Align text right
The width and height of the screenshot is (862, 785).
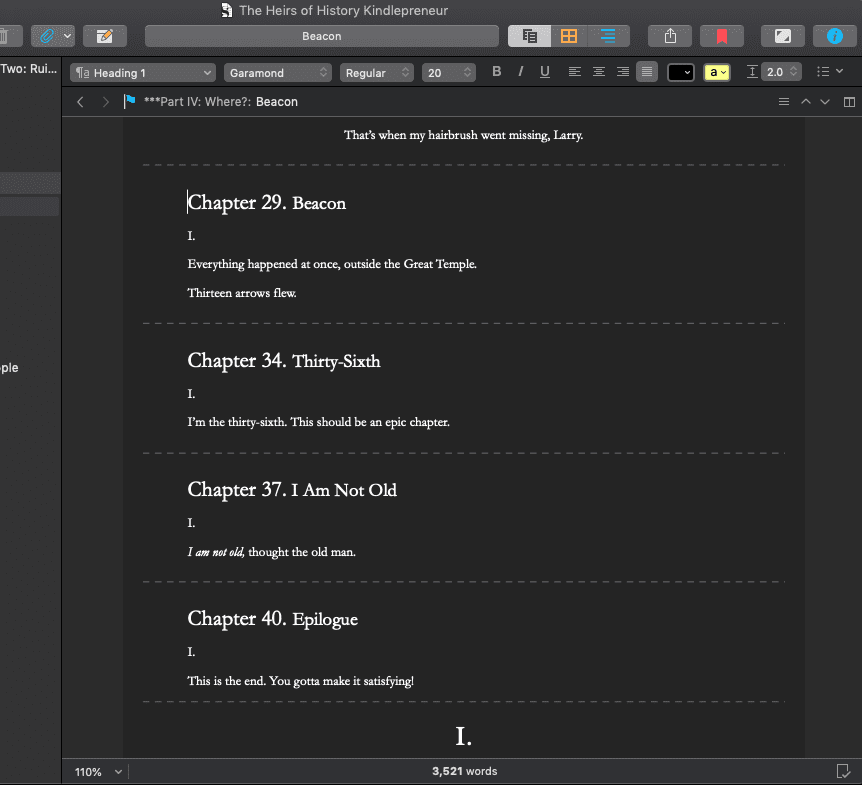coord(623,71)
